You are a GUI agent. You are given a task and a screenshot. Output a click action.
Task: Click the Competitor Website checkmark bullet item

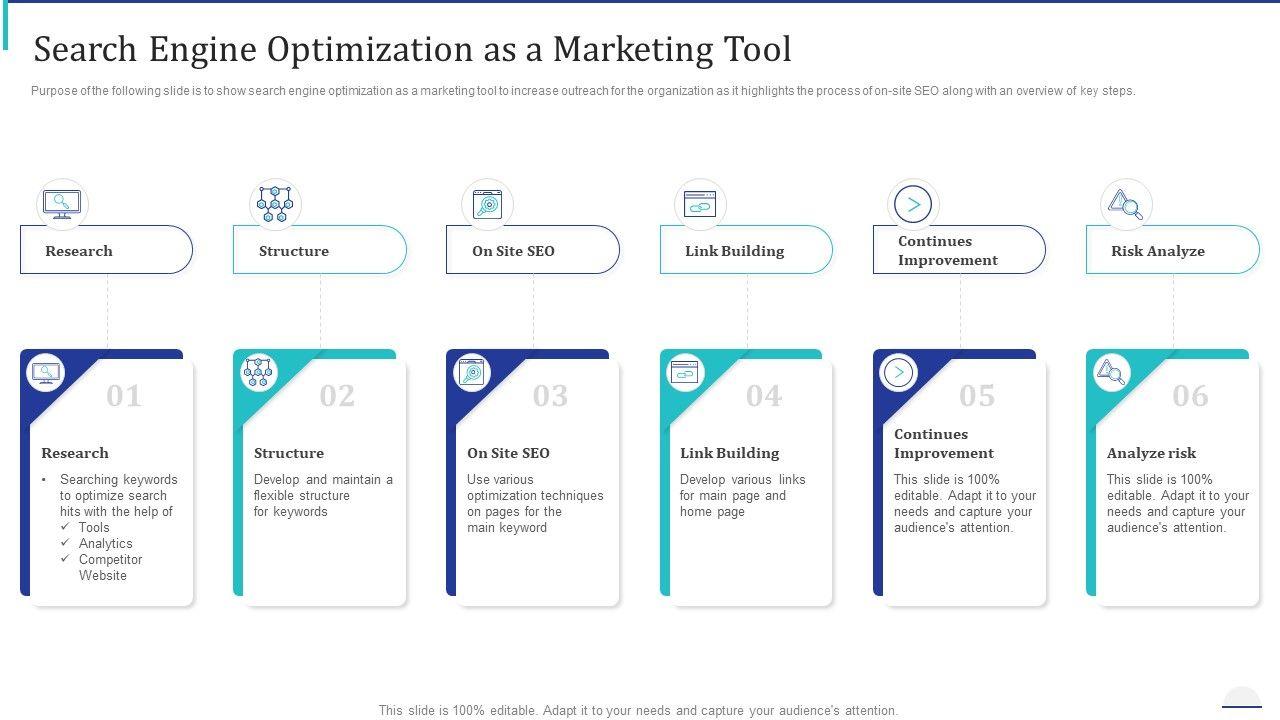tap(110, 567)
